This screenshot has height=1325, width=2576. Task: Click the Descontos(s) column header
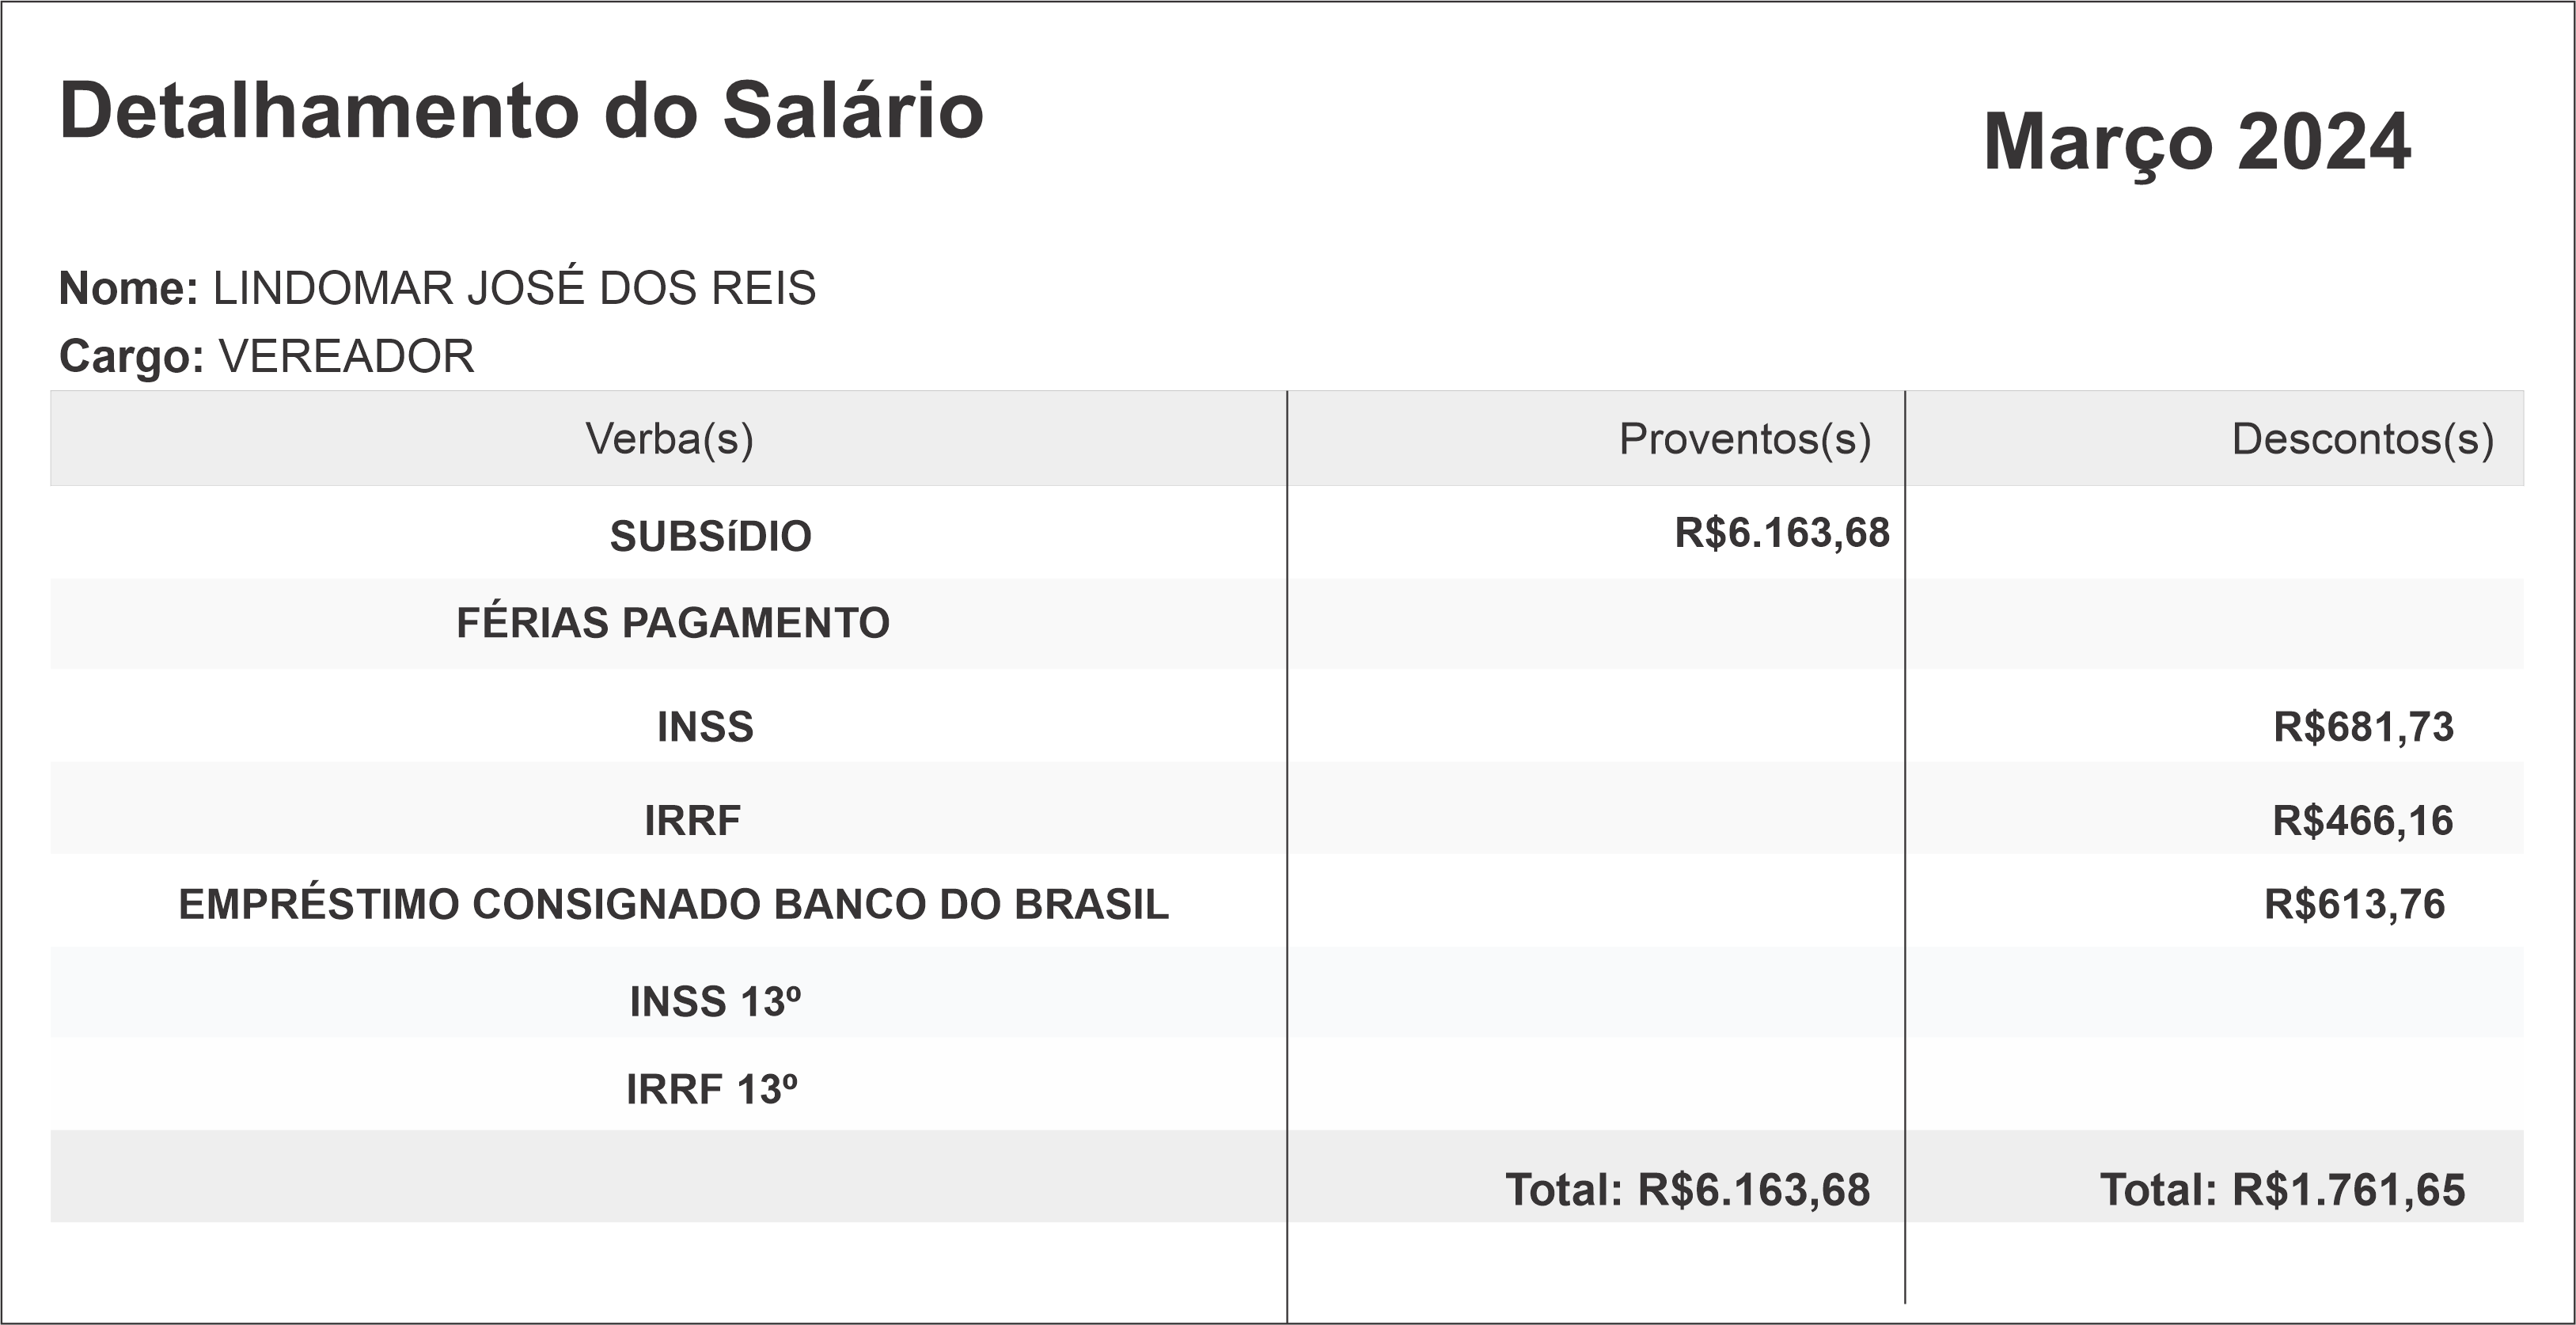[2362, 439]
